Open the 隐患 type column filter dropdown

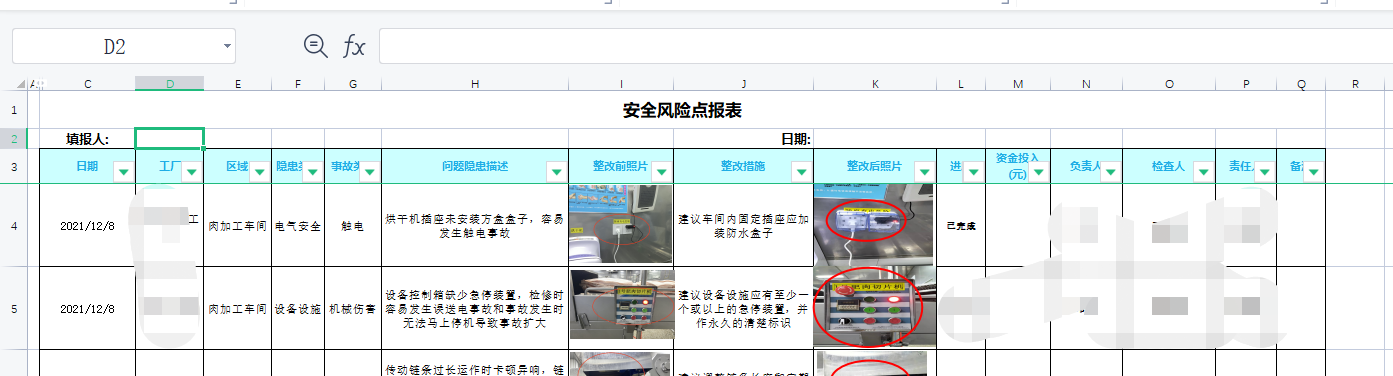click(x=313, y=172)
